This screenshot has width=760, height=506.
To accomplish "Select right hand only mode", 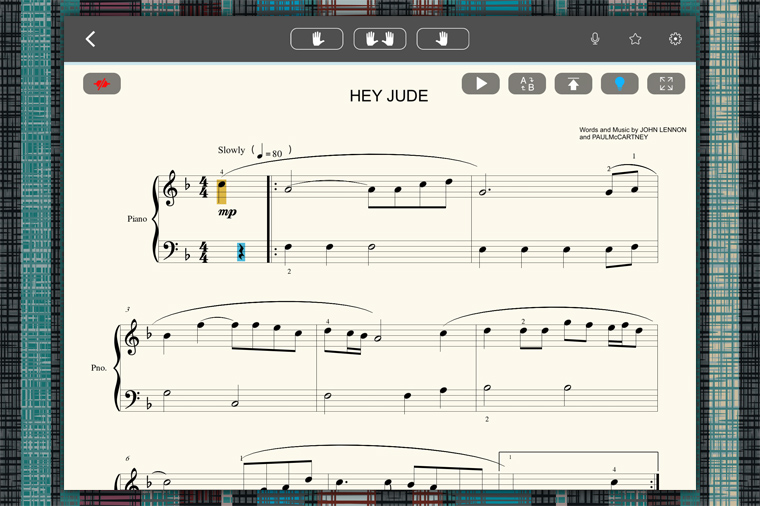I will tap(443, 39).
